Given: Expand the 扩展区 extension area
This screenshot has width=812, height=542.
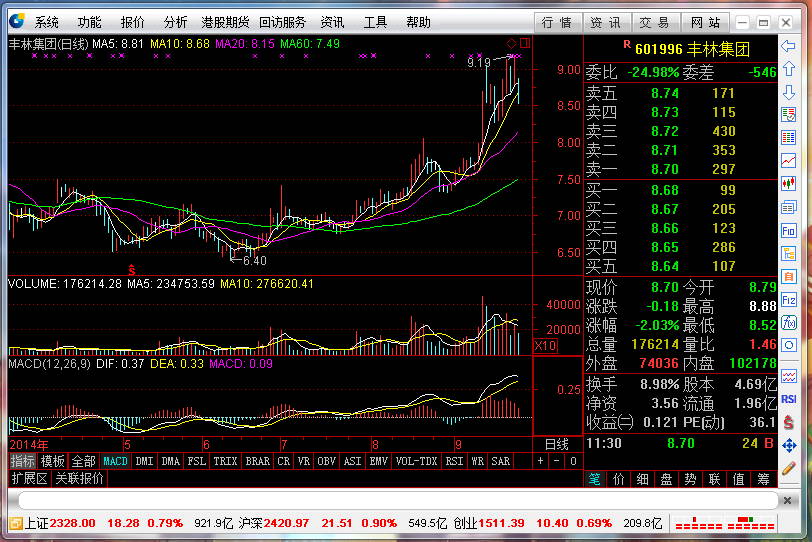Looking at the screenshot, I should point(29,479).
